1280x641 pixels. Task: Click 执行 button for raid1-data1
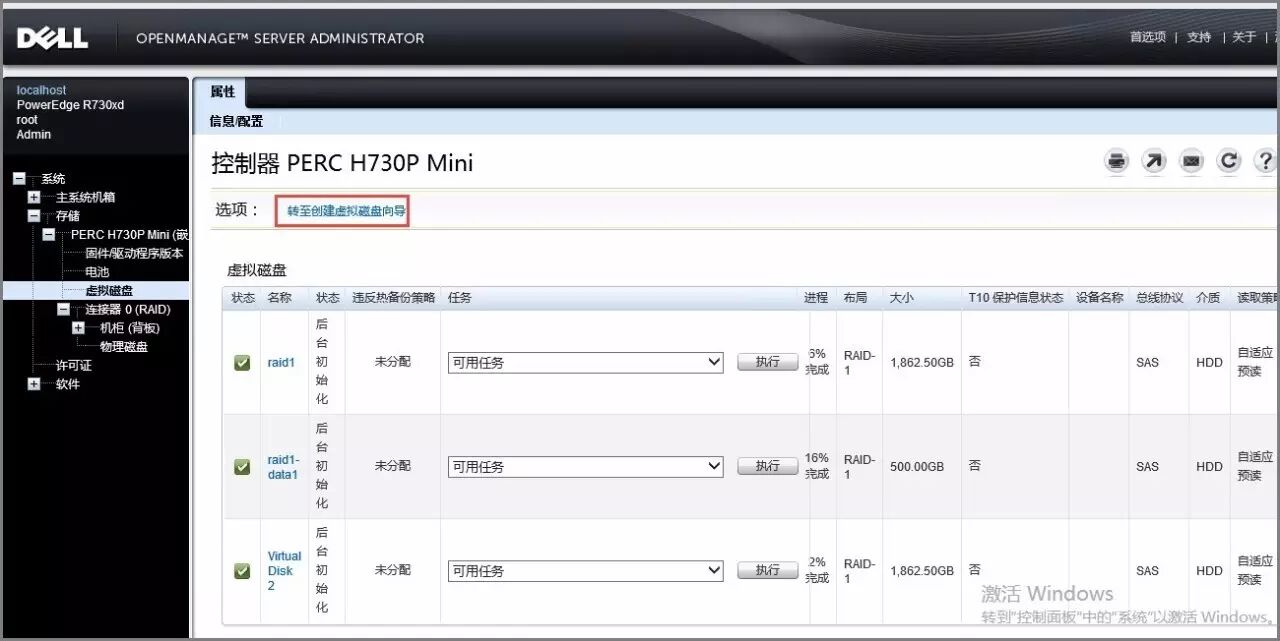(x=768, y=467)
